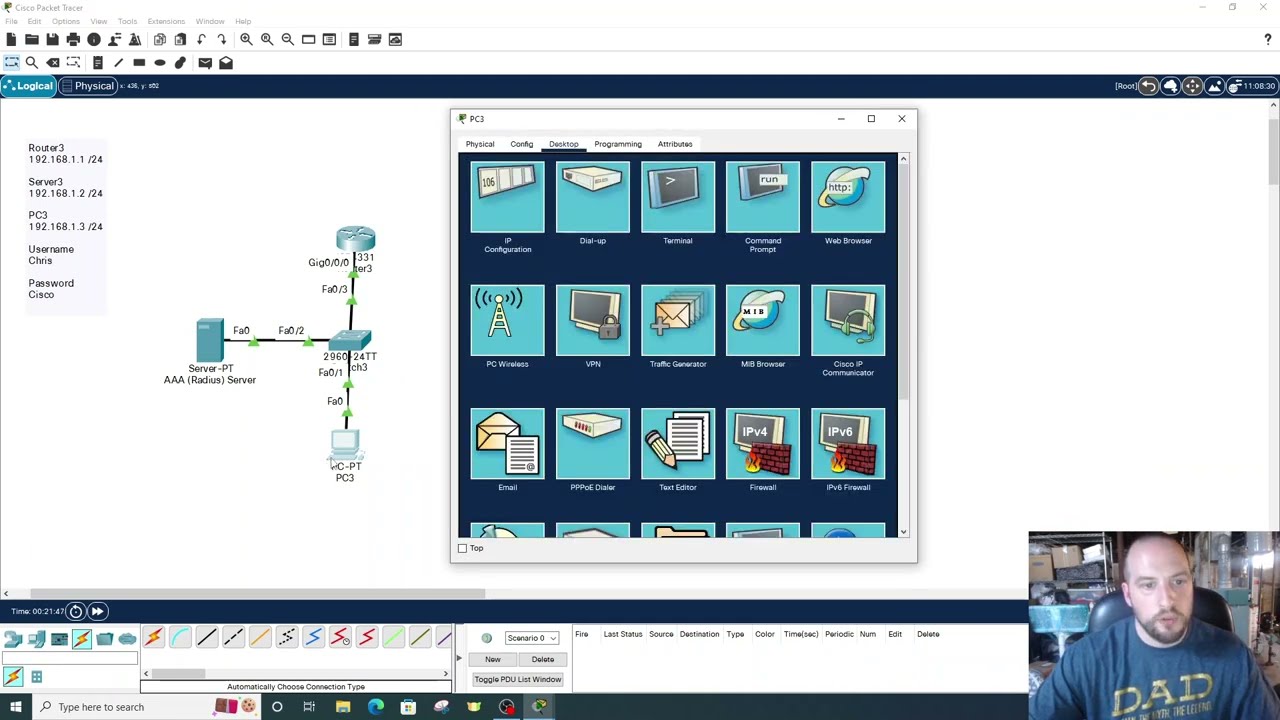Switch to Logical workspace view
The width and height of the screenshot is (1280, 720).
28,86
